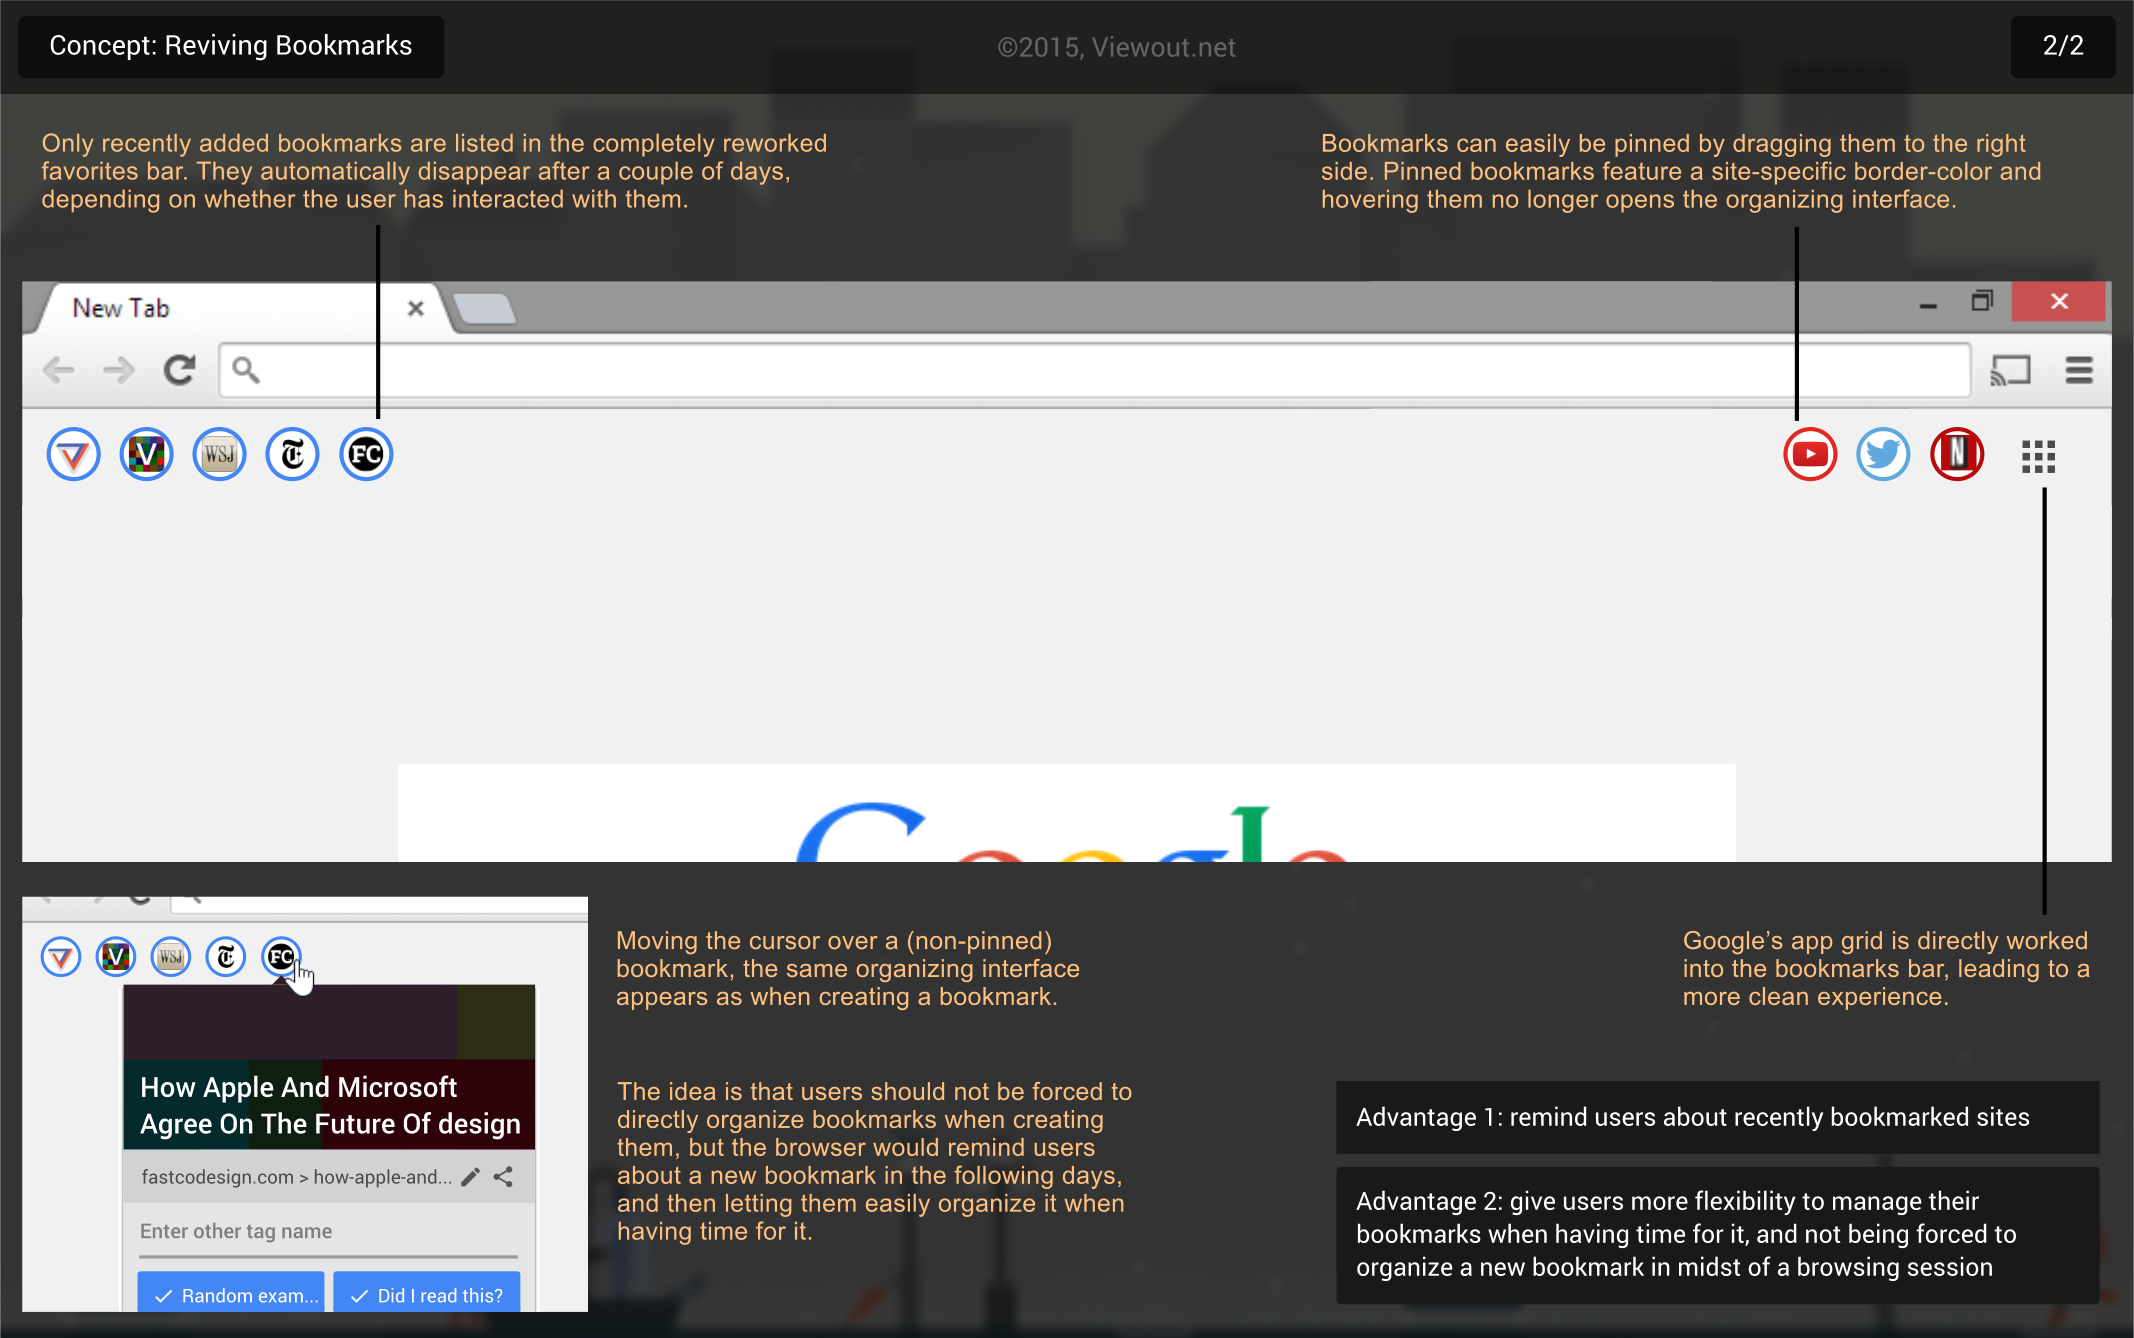Screen dimensions: 2134x1338
Task: Open the NY Times bookmark in the main bar
Action: click(x=292, y=455)
